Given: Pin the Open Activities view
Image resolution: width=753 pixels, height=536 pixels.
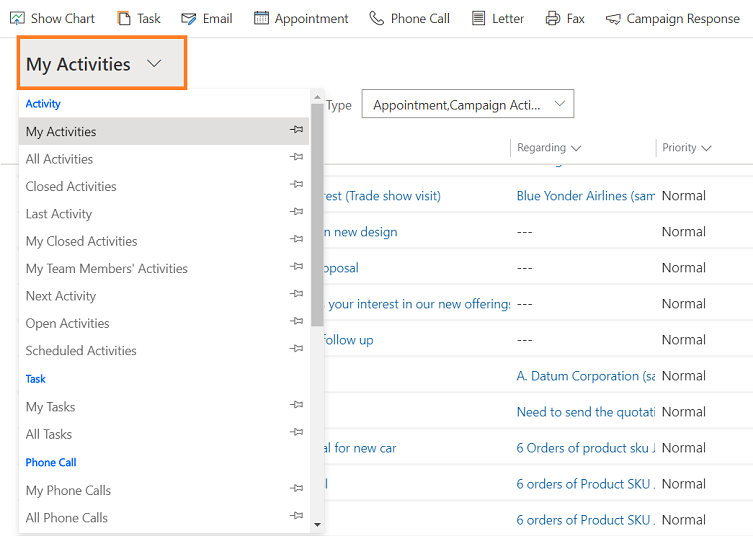Looking at the screenshot, I should [x=296, y=321].
